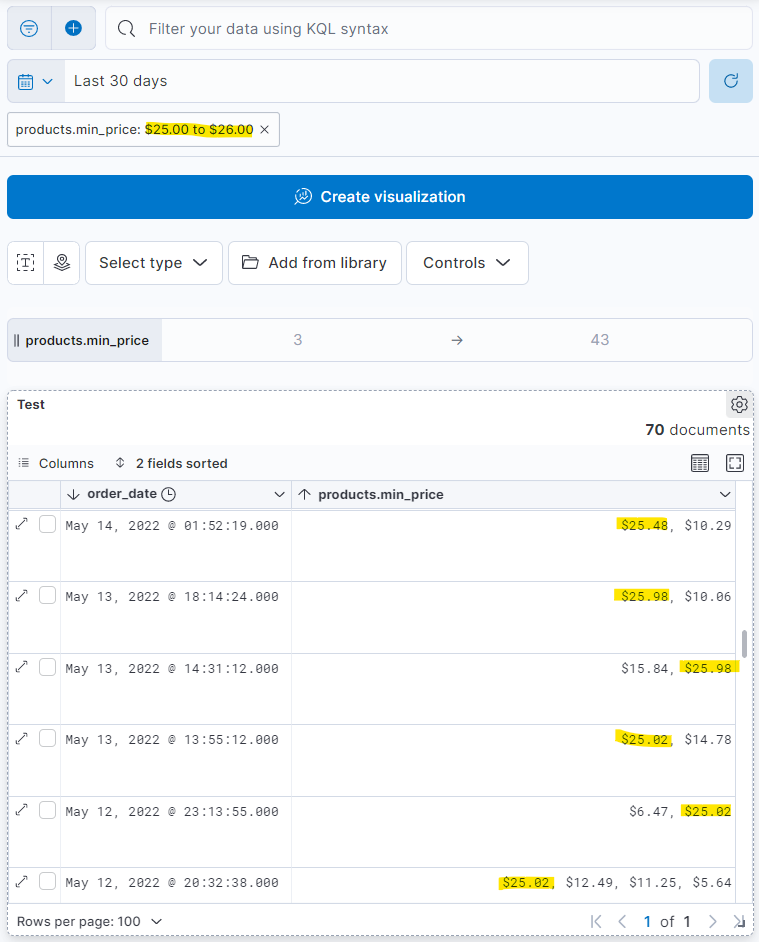Add a new filter with the plus icon
Image resolution: width=759 pixels, height=942 pixels.
(73, 28)
